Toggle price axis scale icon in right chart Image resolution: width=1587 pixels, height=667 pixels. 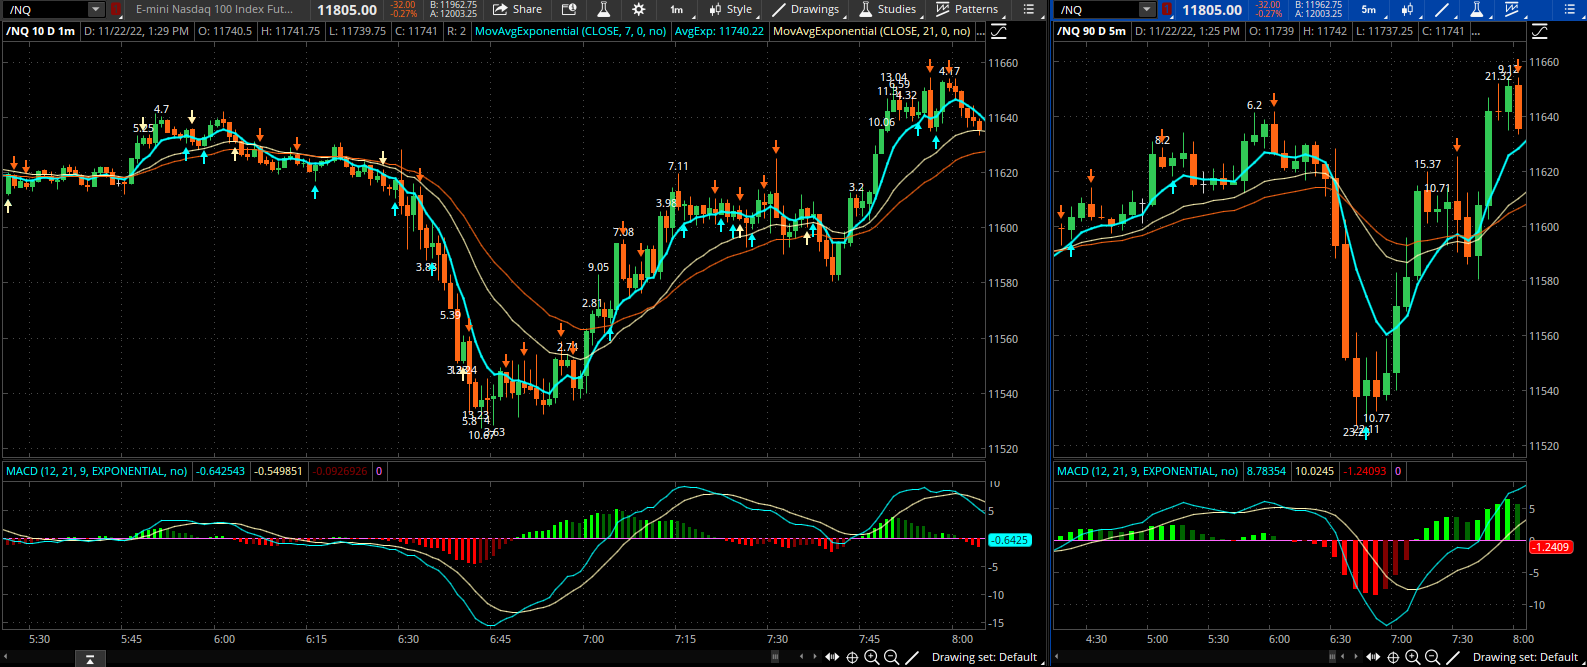(1540, 31)
